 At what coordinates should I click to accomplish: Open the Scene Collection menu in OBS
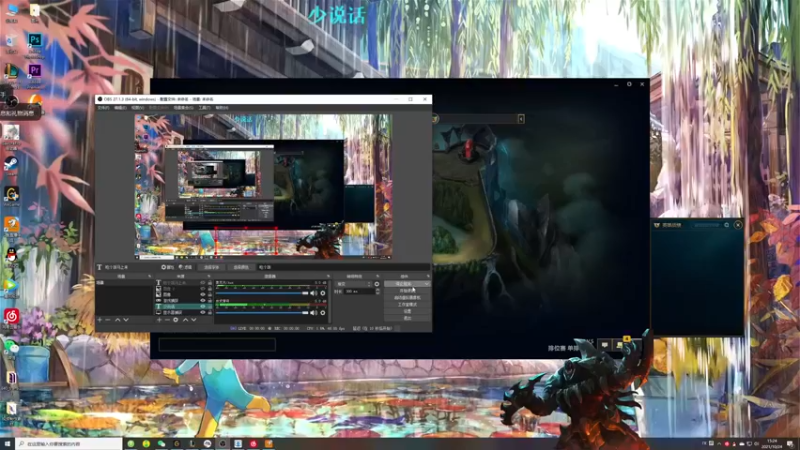coord(183,108)
